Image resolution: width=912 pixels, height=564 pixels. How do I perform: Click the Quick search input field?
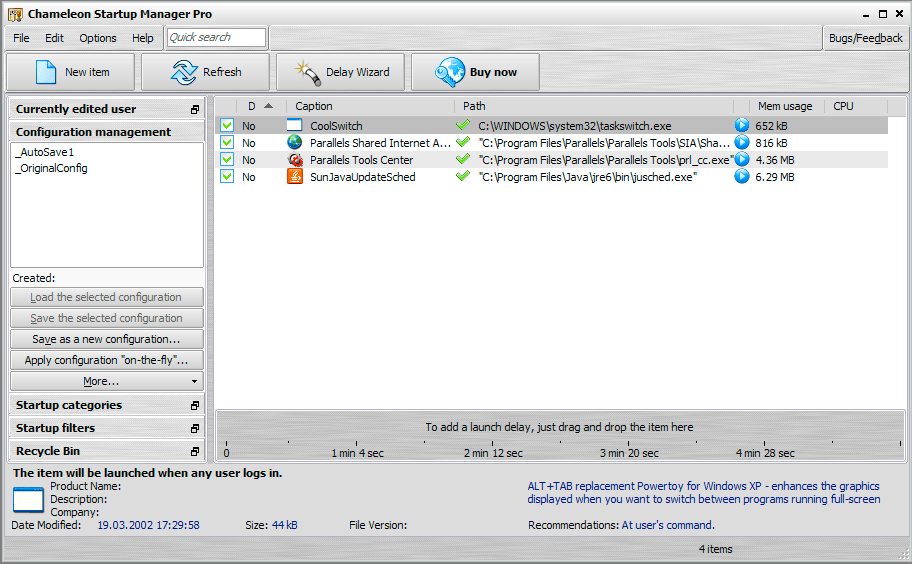[x=216, y=37]
